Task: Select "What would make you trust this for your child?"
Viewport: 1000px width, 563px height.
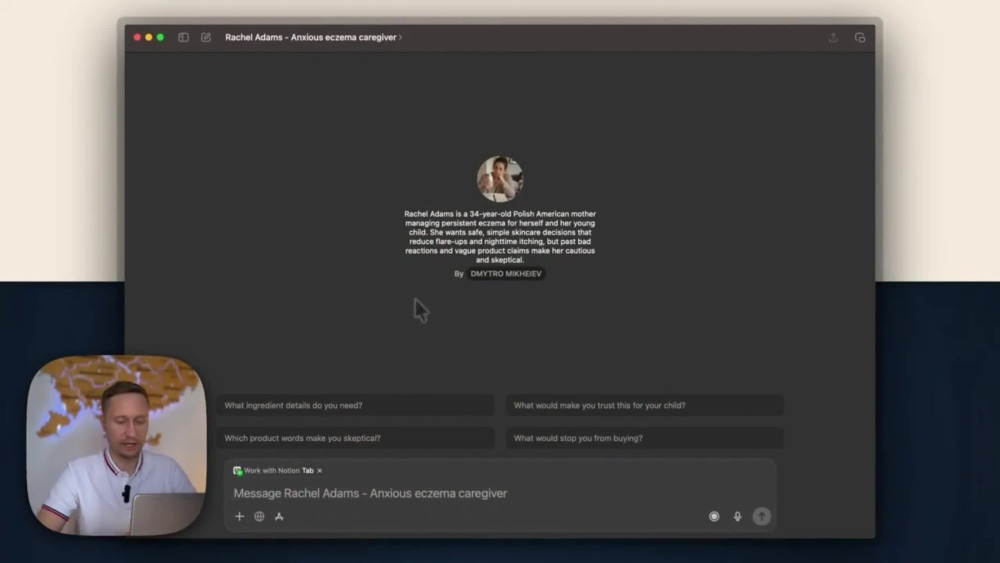Action: point(645,406)
